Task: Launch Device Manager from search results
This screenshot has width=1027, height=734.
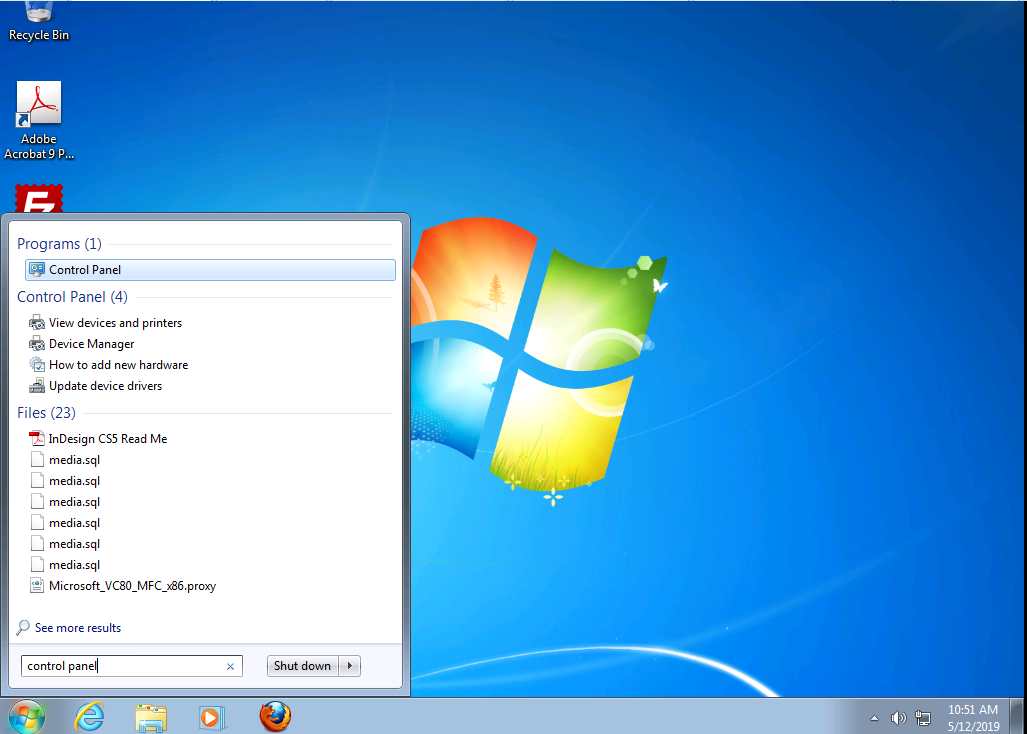Action: click(x=91, y=344)
